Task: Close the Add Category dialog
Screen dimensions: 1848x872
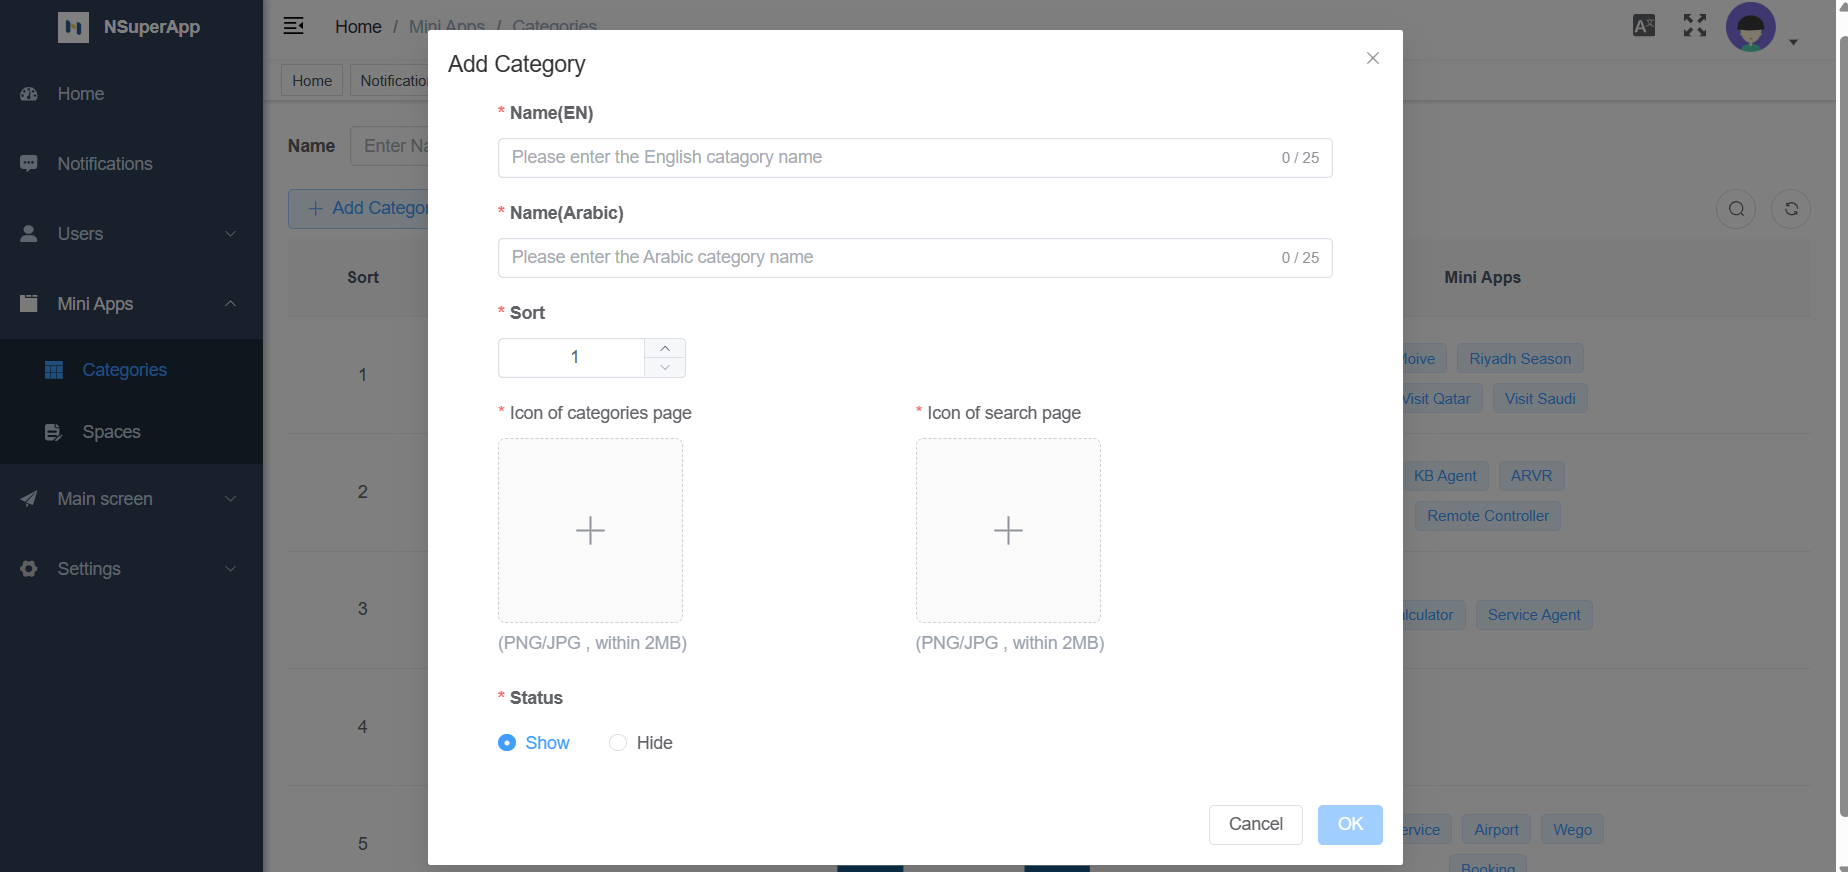Action: tap(1372, 58)
